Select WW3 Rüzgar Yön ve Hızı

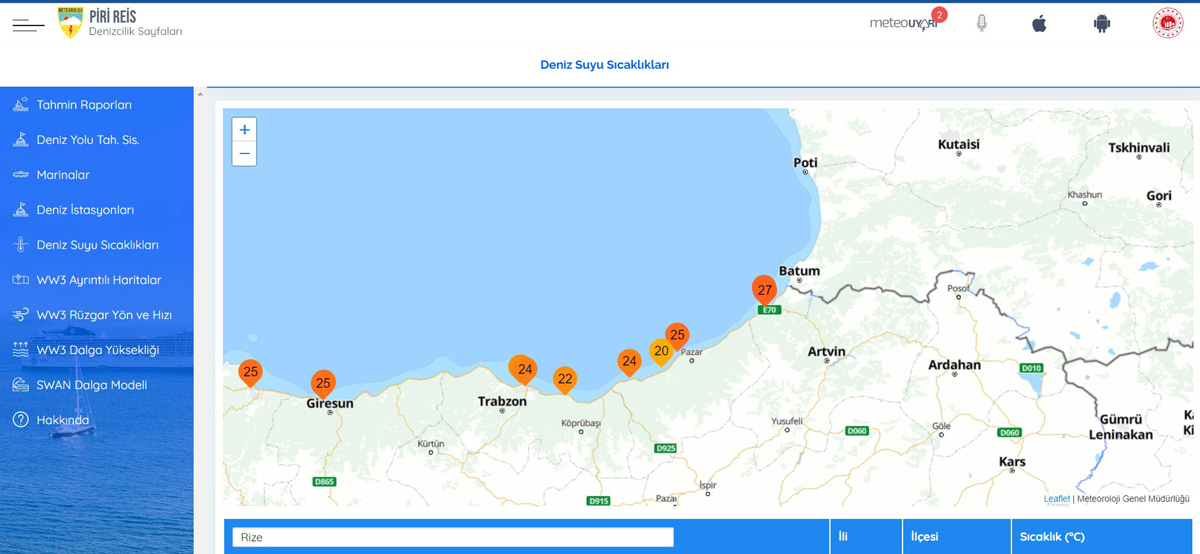tap(104, 315)
